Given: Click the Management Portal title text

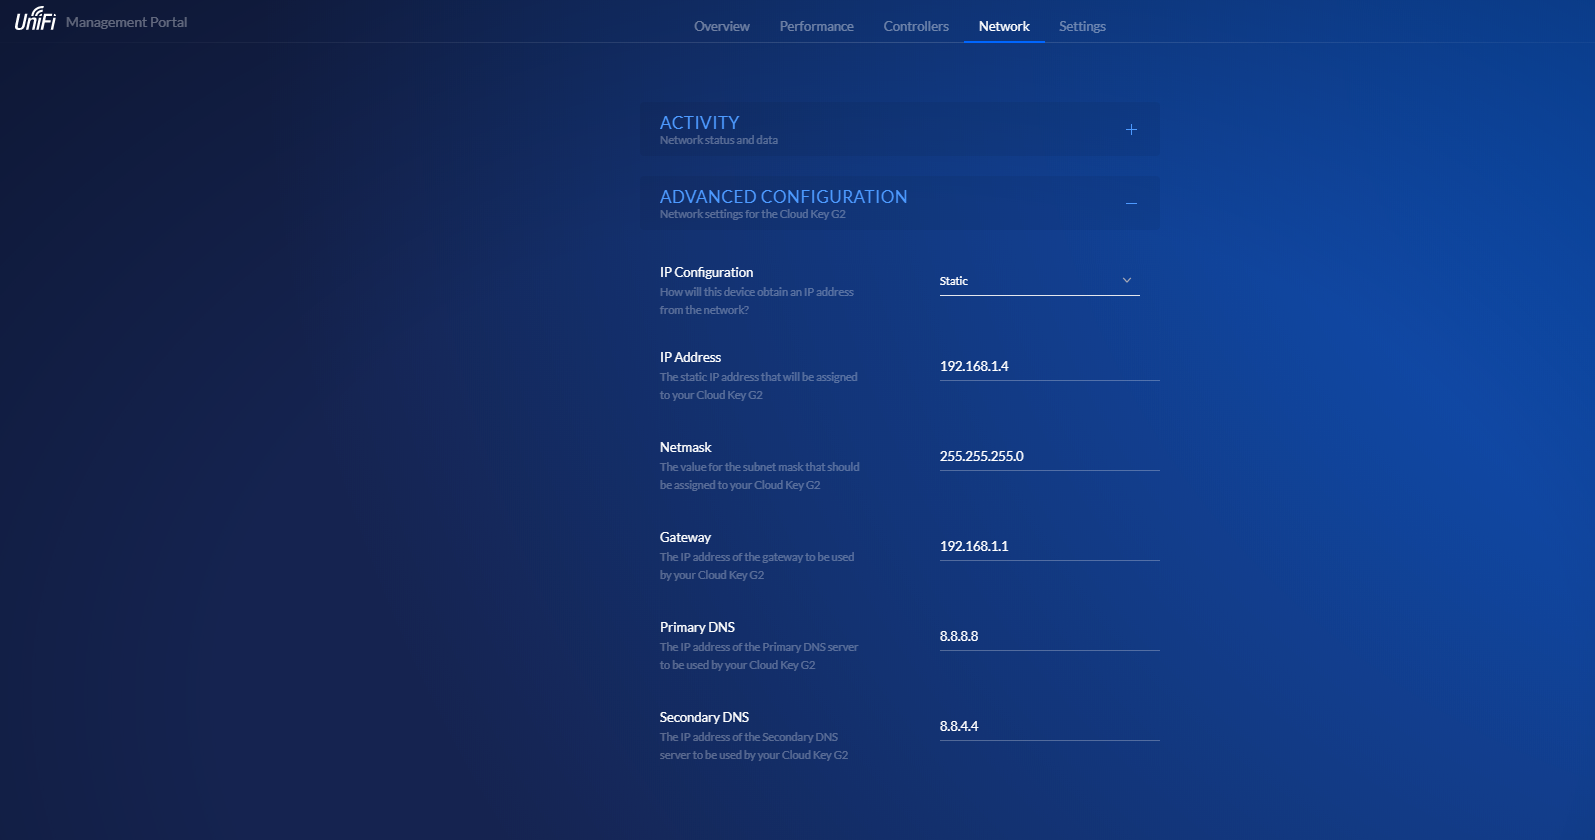Looking at the screenshot, I should [126, 22].
